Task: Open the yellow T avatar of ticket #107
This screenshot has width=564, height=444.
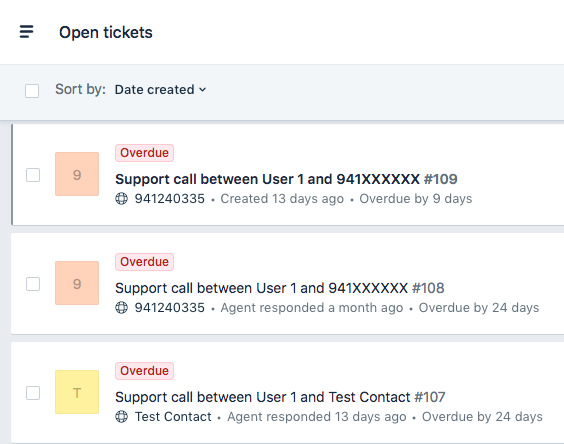Action: (77, 392)
